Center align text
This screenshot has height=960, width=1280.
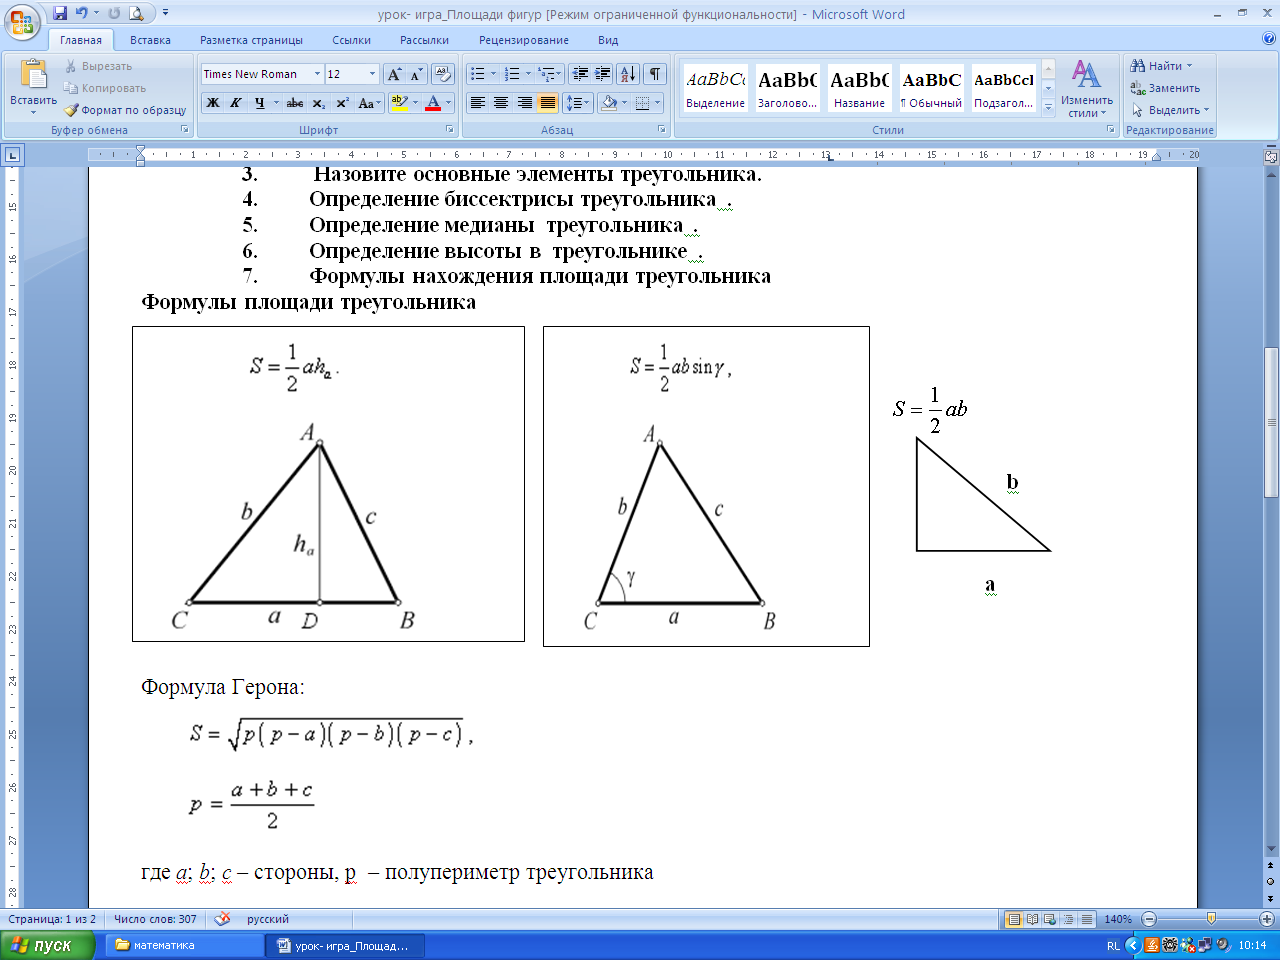501,103
